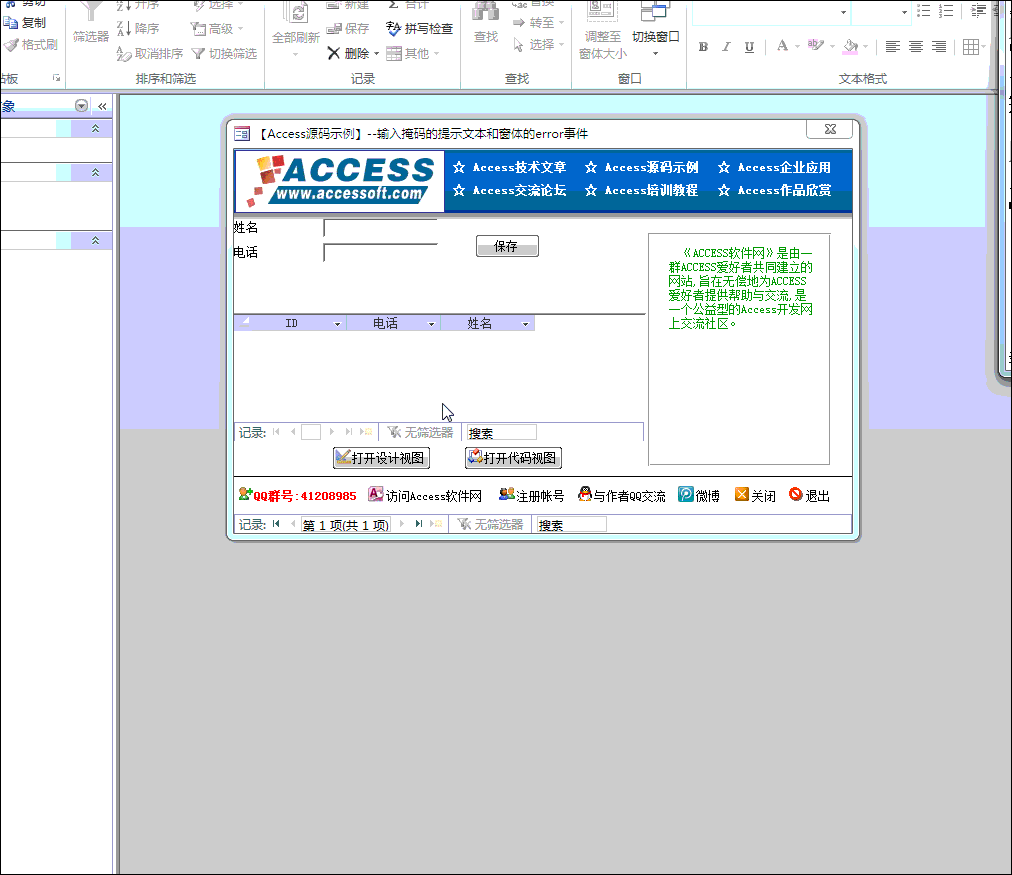The height and width of the screenshot is (875, 1012).
Task: Add new blank record in subform navigator
Action: 366,432
